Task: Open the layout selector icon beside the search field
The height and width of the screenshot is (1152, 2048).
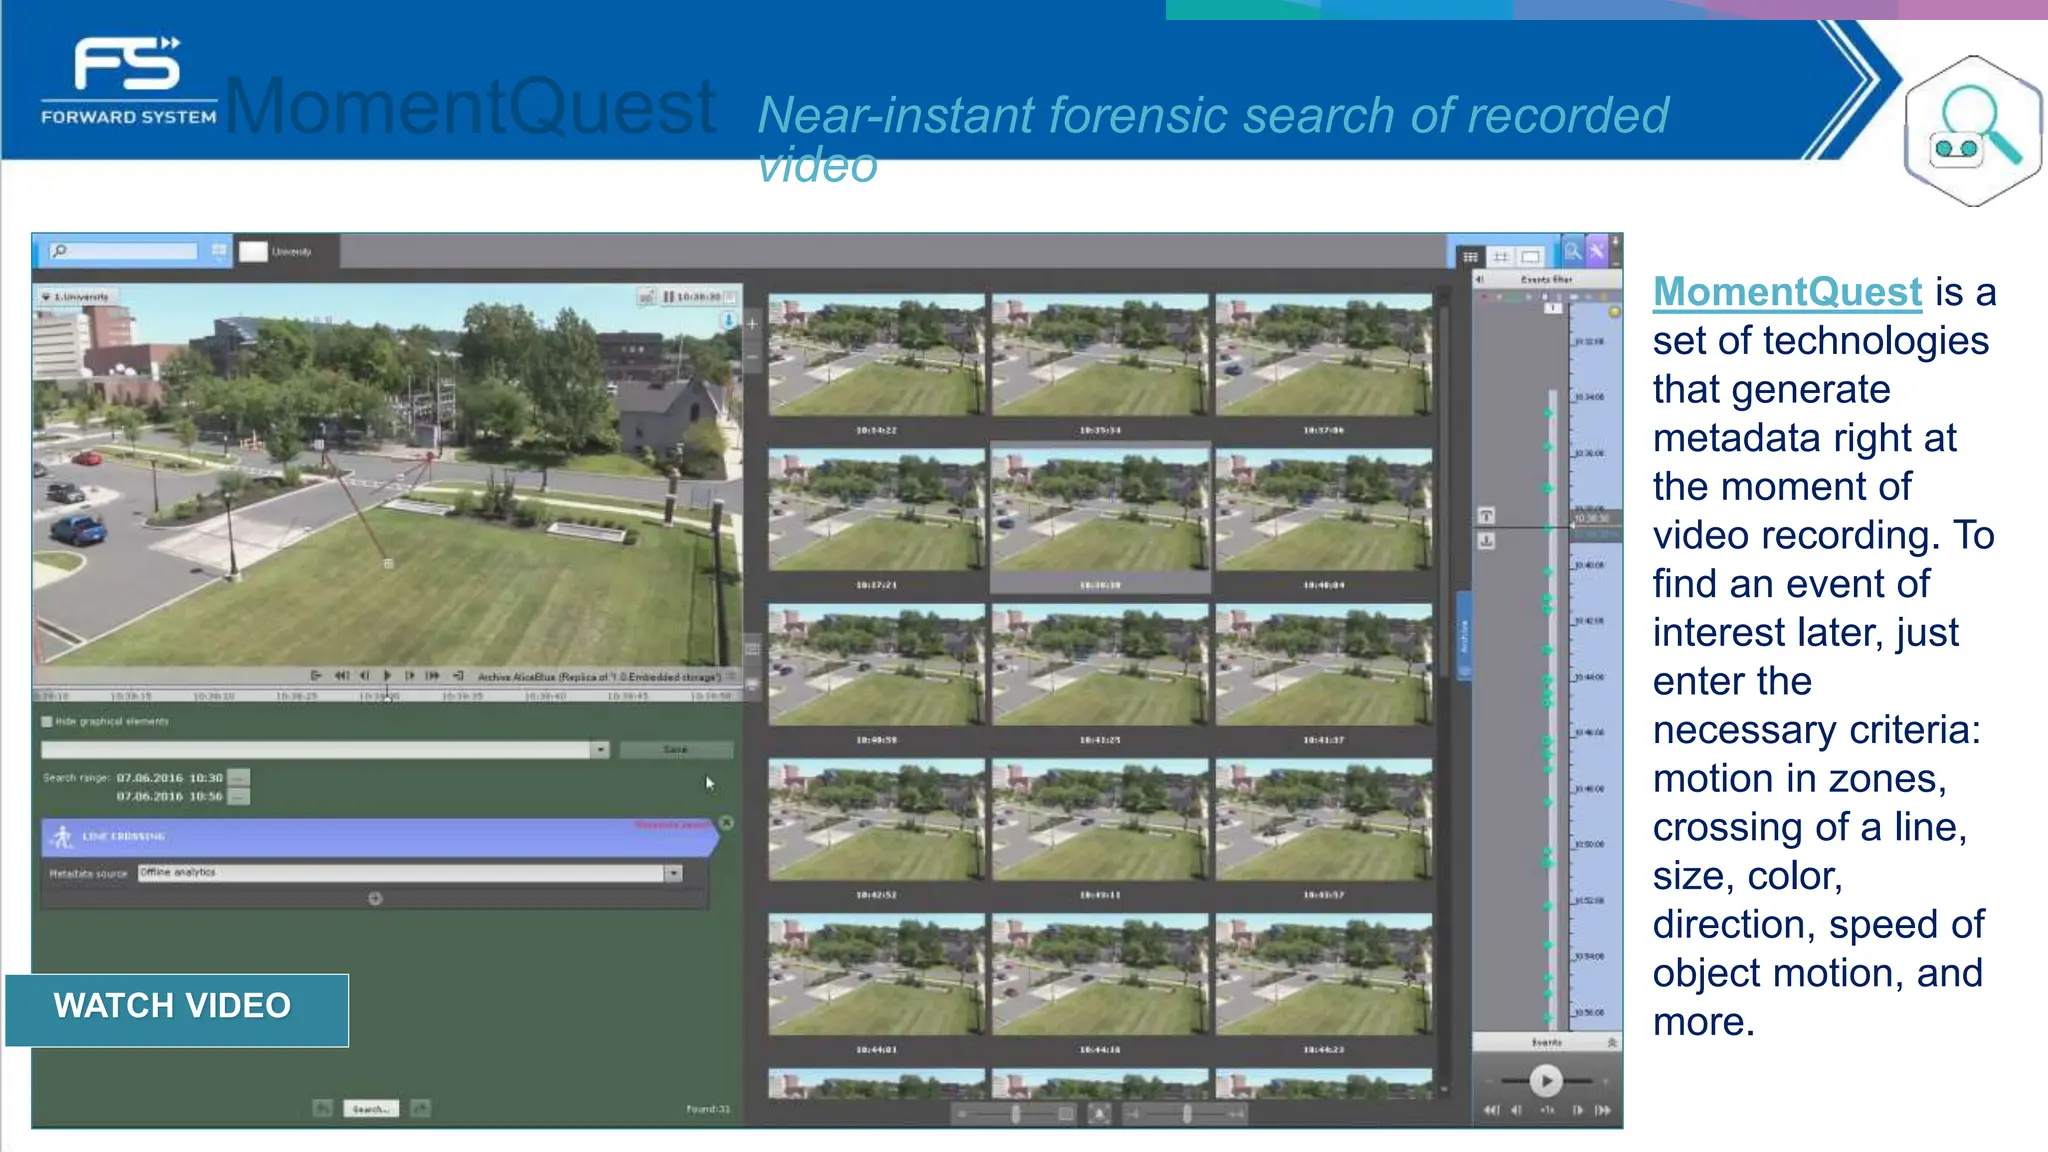Action: [219, 251]
